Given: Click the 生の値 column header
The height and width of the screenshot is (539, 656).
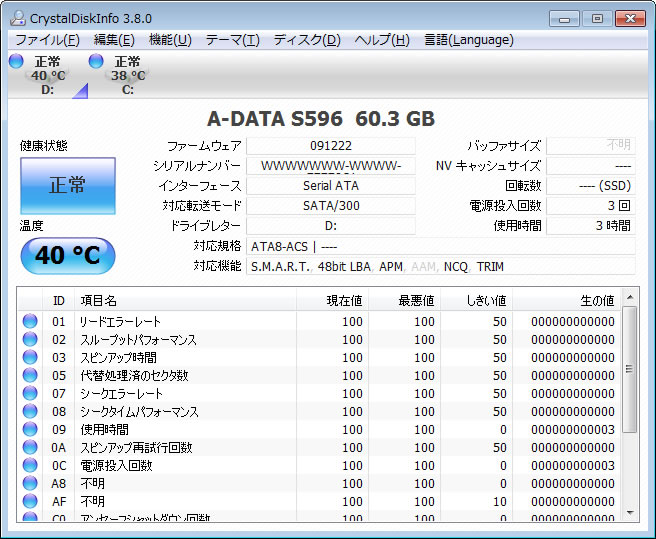Looking at the screenshot, I should pyautogui.click(x=566, y=300).
